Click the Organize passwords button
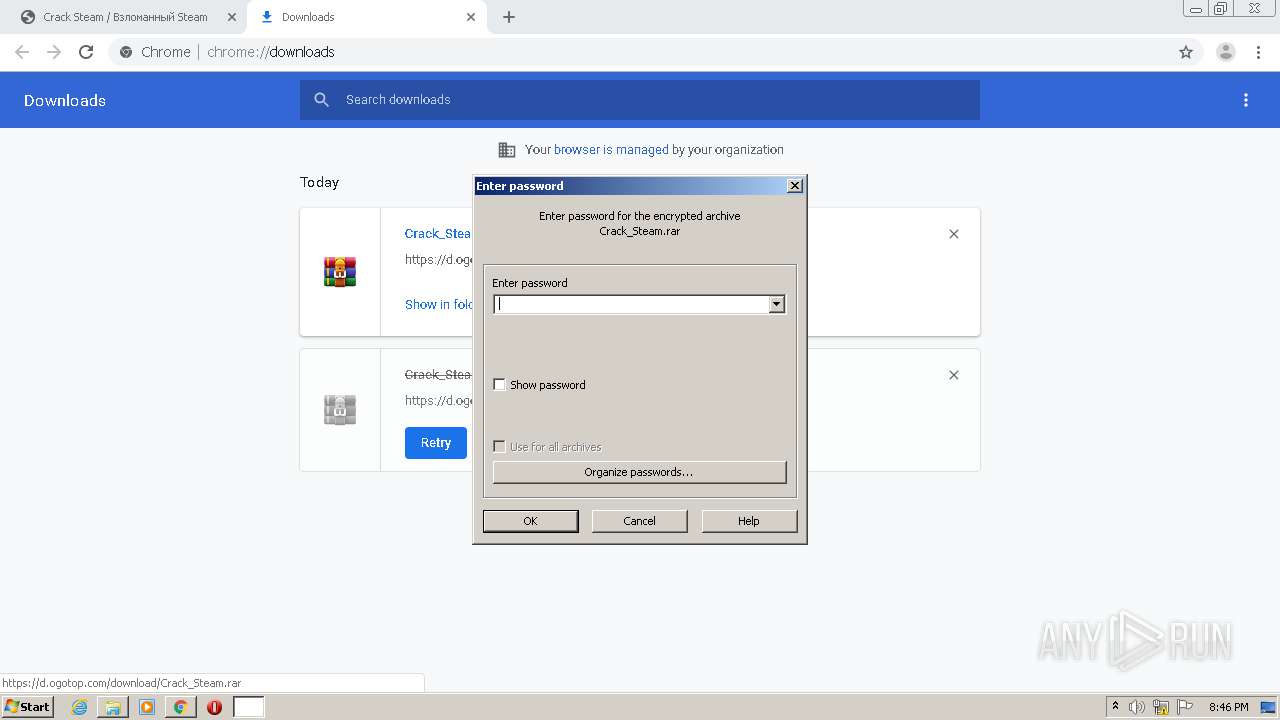This screenshot has width=1280, height=720. pyautogui.click(x=640, y=472)
